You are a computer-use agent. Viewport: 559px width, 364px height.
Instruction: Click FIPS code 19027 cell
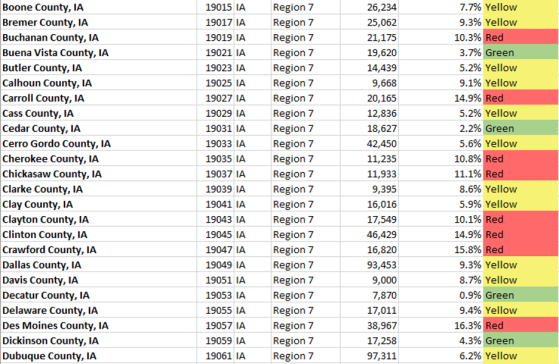(215, 98)
